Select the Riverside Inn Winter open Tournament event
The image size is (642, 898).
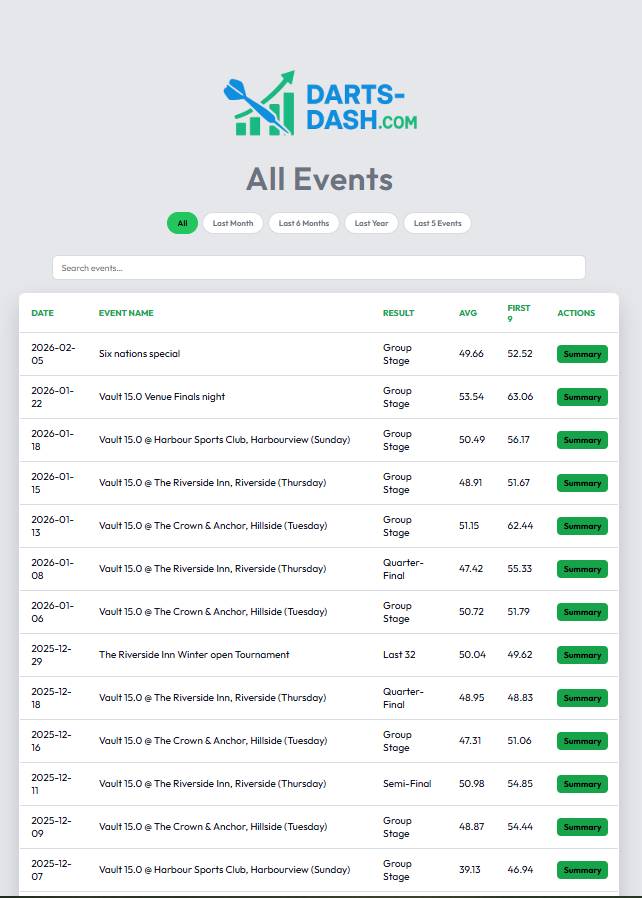click(195, 655)
